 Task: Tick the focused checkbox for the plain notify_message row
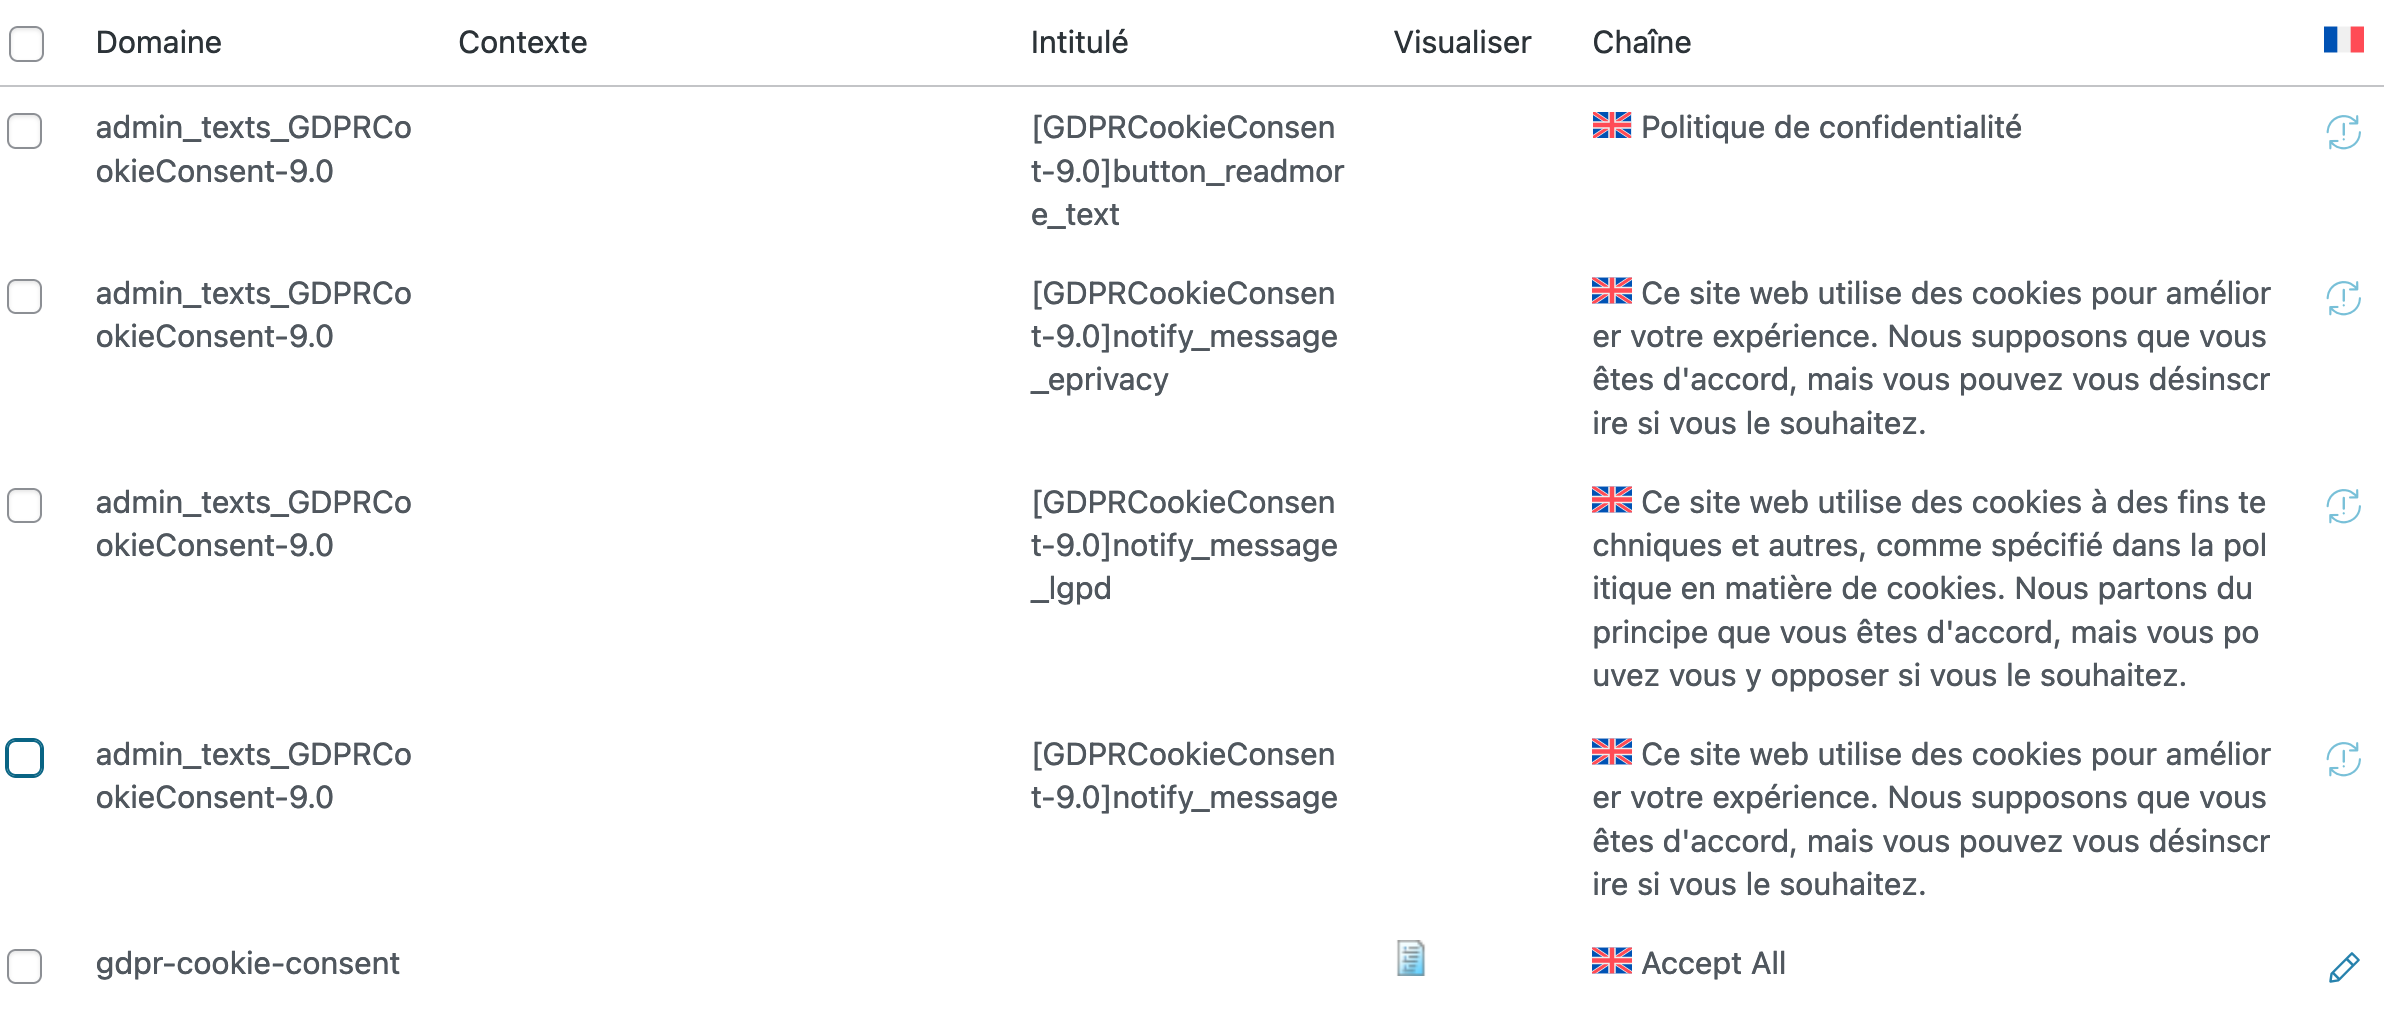(24, 758)
